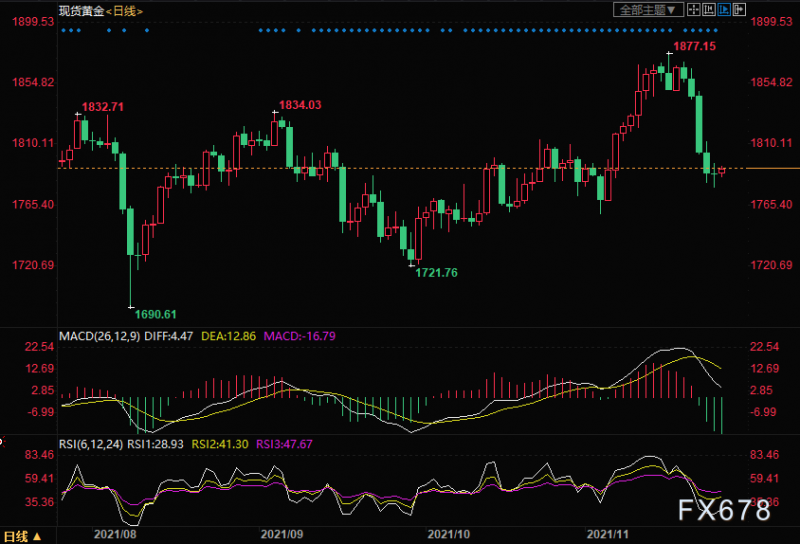Select the interval range axis icon
The width and height of the screenshot is (800, 544).
click(709, 10)
